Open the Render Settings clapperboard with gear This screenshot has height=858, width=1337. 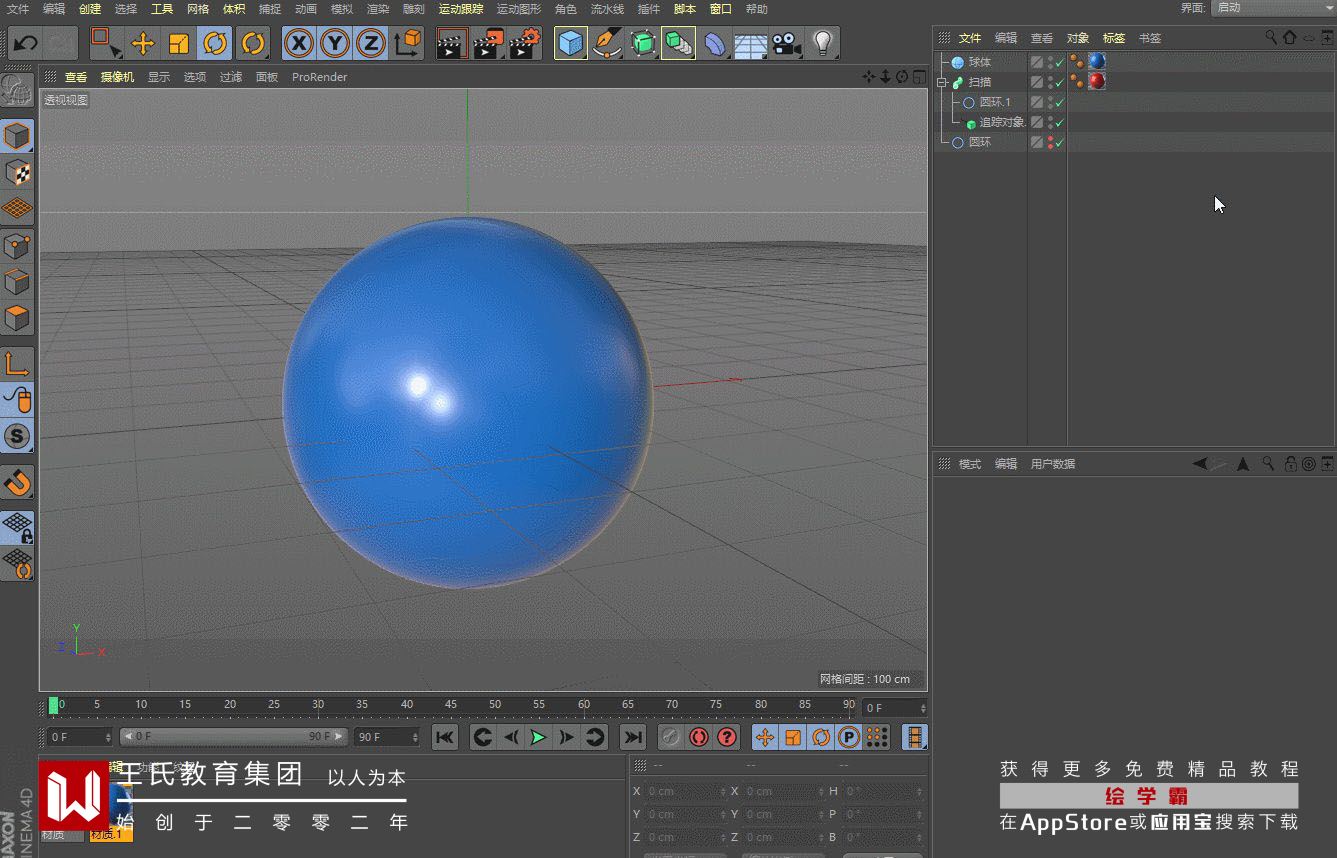tap(525, 43)
